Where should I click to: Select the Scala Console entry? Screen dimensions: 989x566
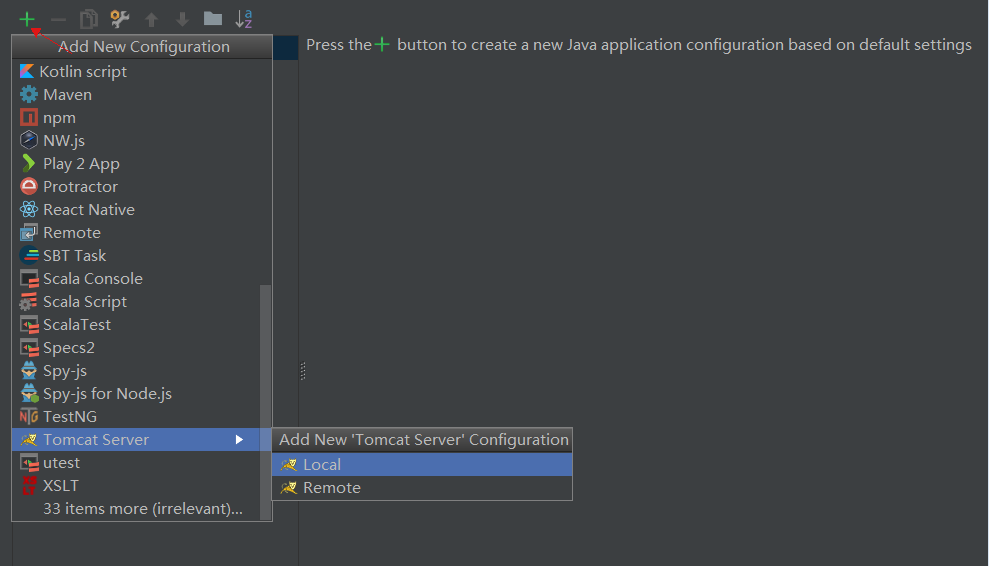click(x=136, y=278)
